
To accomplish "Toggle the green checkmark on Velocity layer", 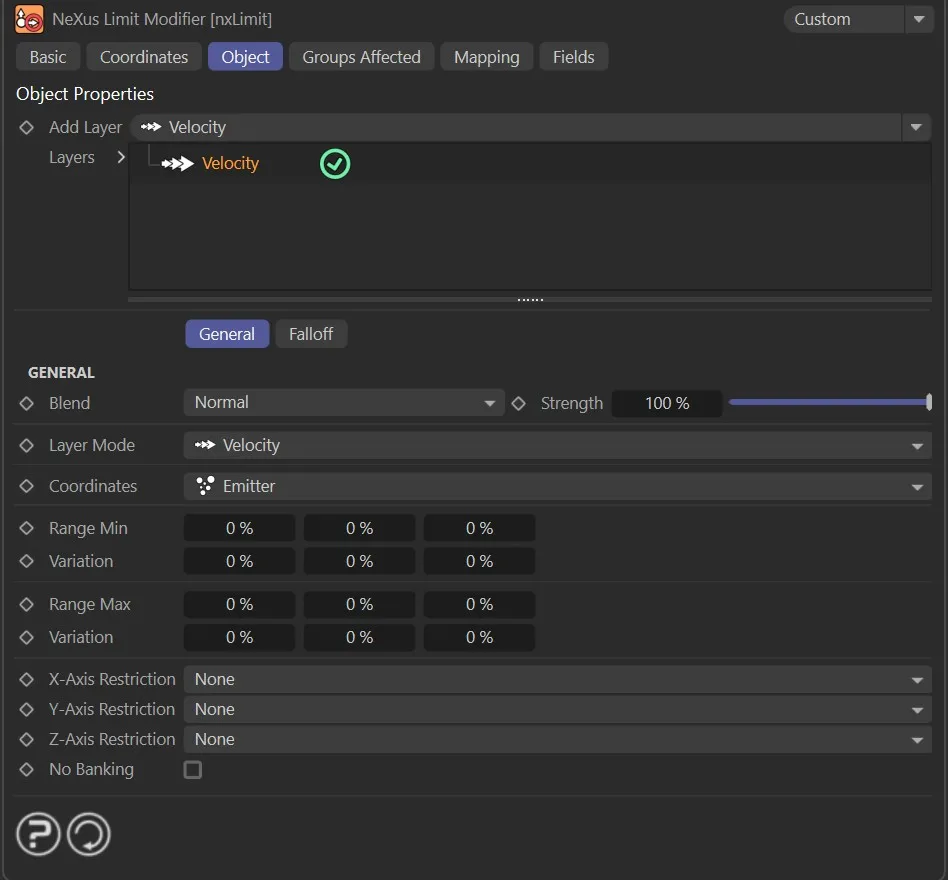I will (x=335, y=164).
